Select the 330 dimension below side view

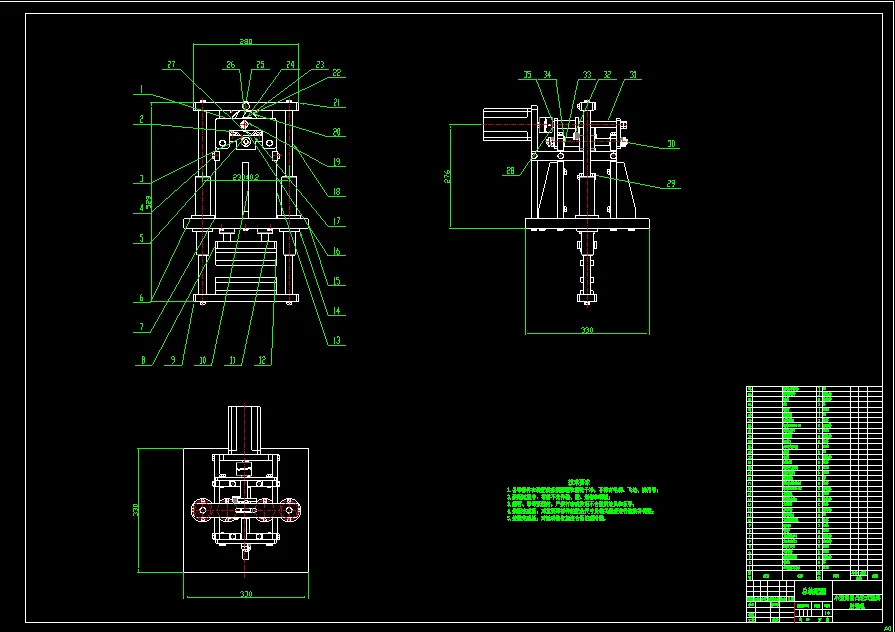587,330
